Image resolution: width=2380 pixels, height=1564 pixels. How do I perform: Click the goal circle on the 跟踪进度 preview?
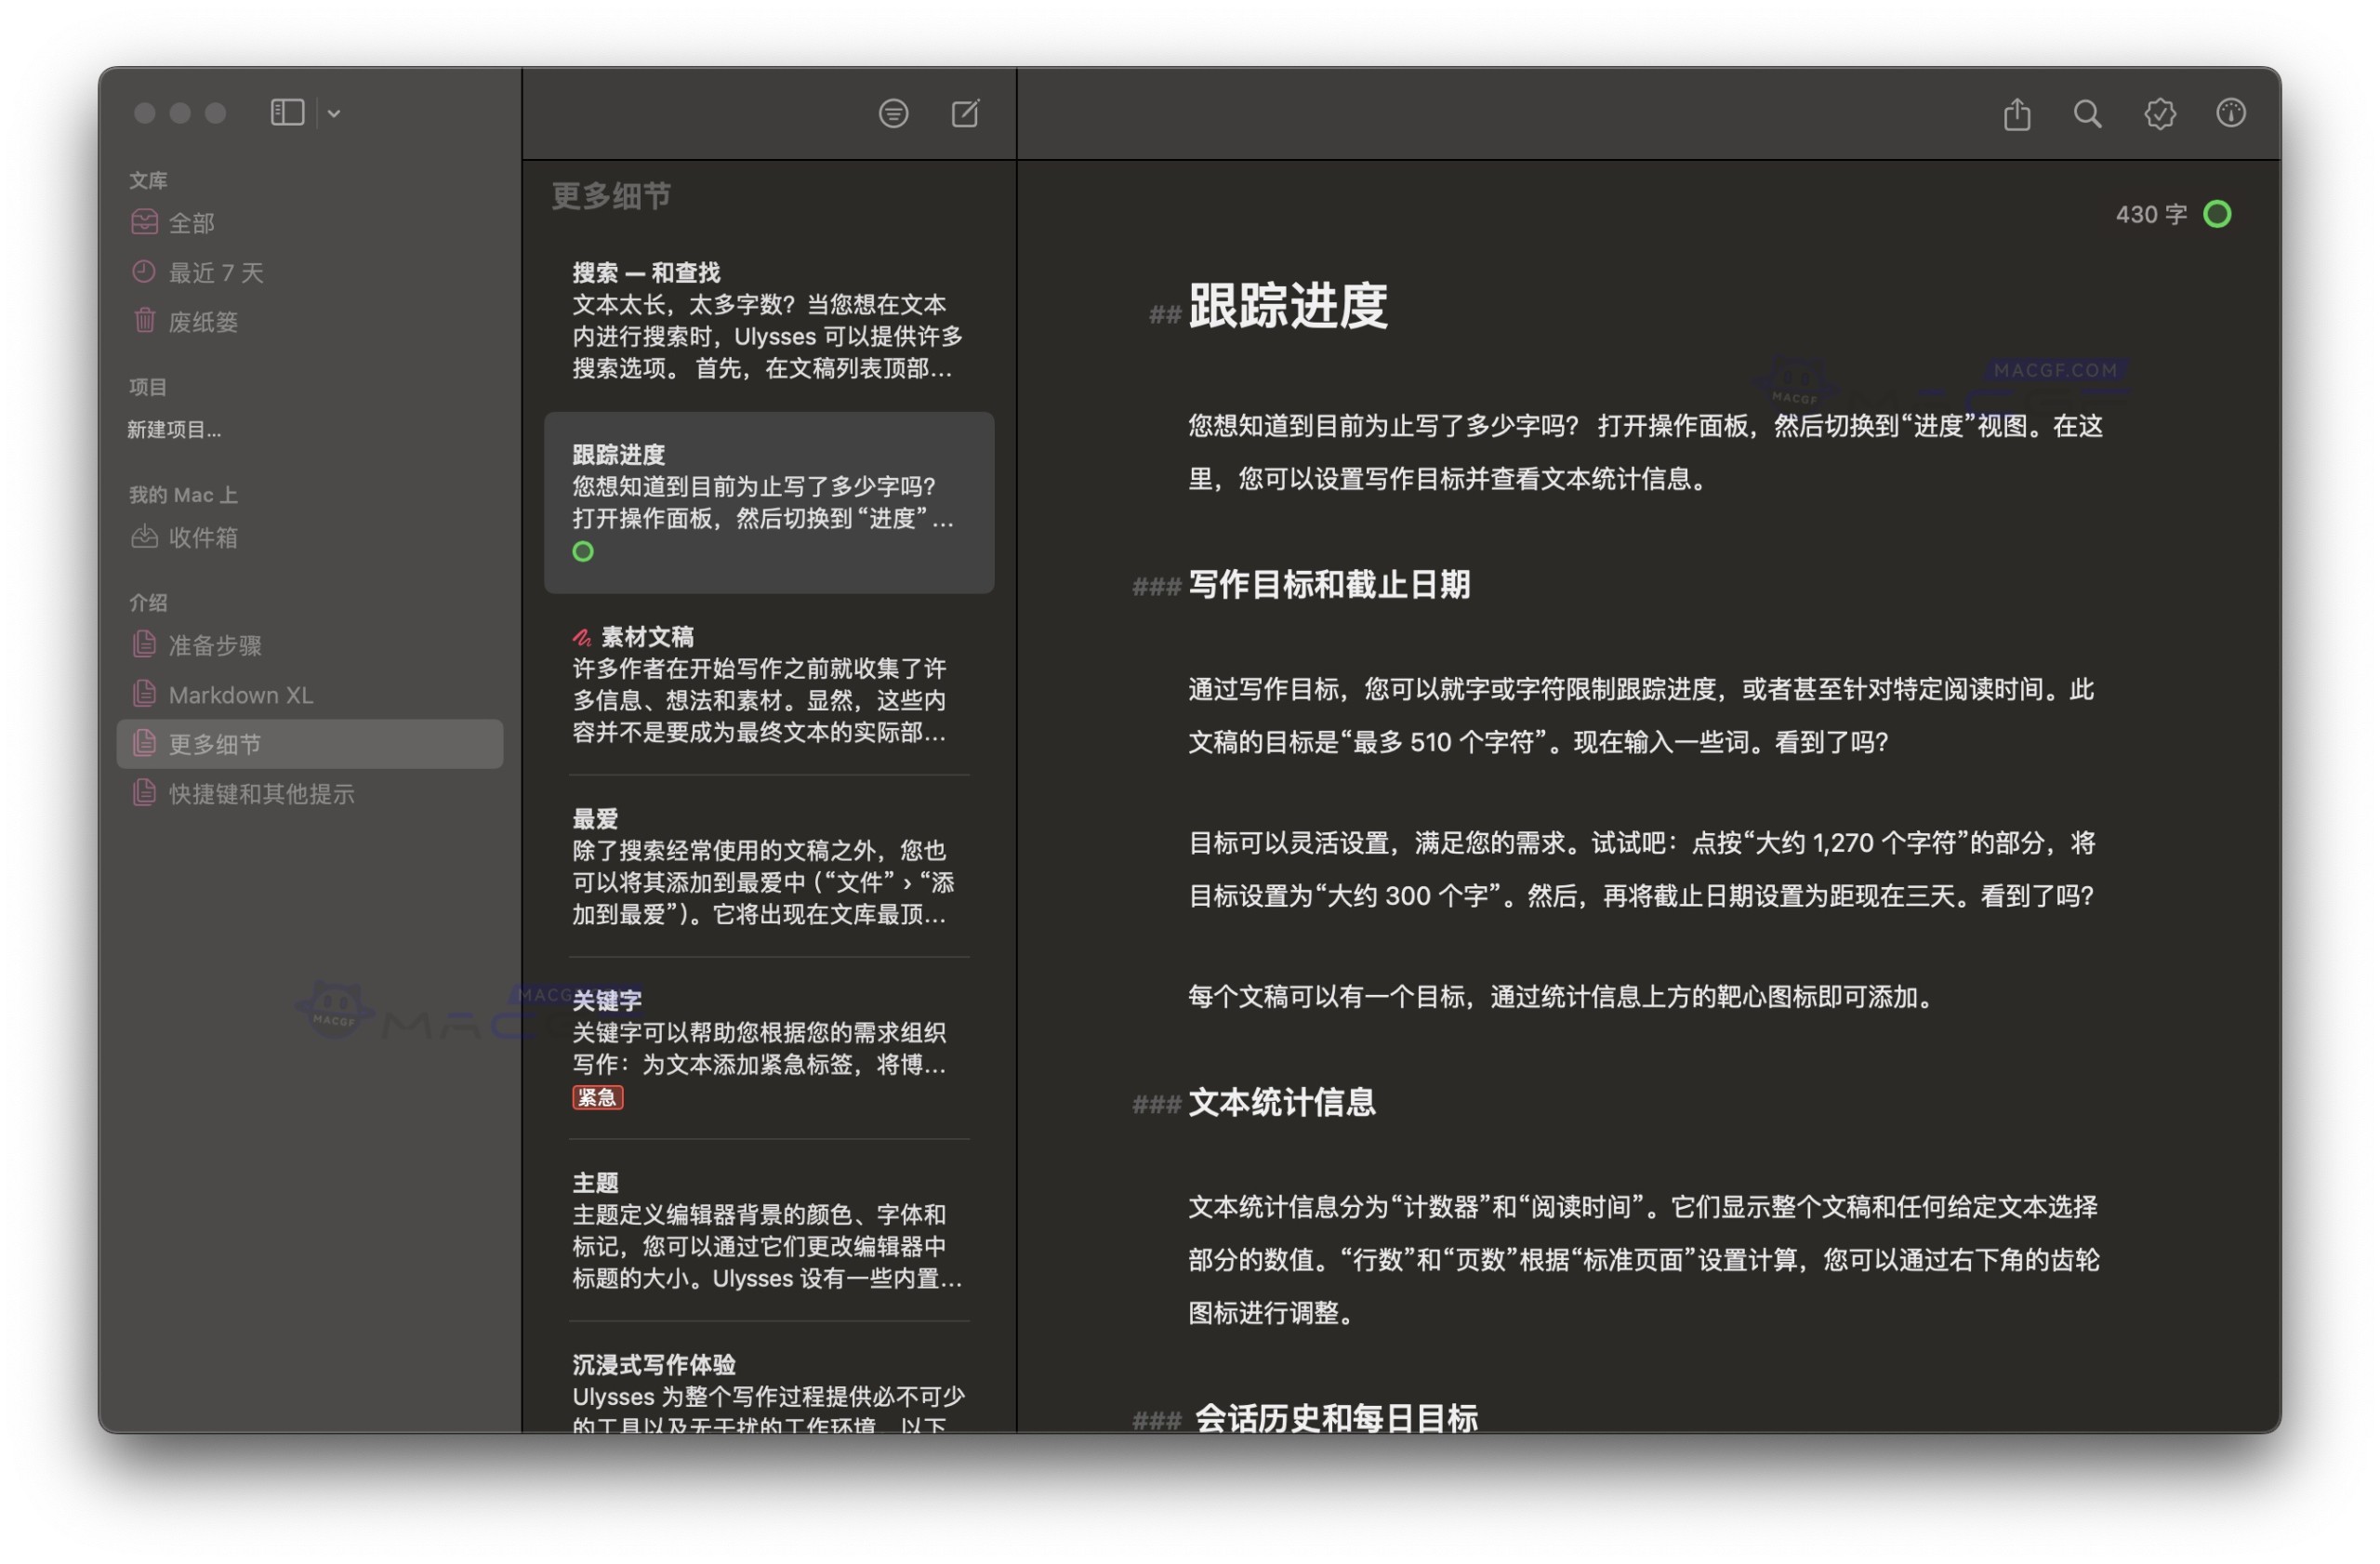pyautogui.click(x=583, y=551)
